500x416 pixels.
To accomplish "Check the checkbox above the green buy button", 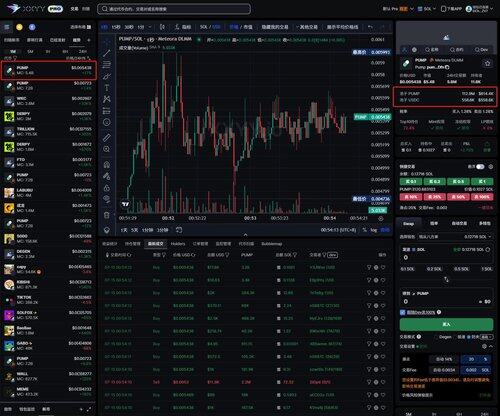I will click(402, 312).
